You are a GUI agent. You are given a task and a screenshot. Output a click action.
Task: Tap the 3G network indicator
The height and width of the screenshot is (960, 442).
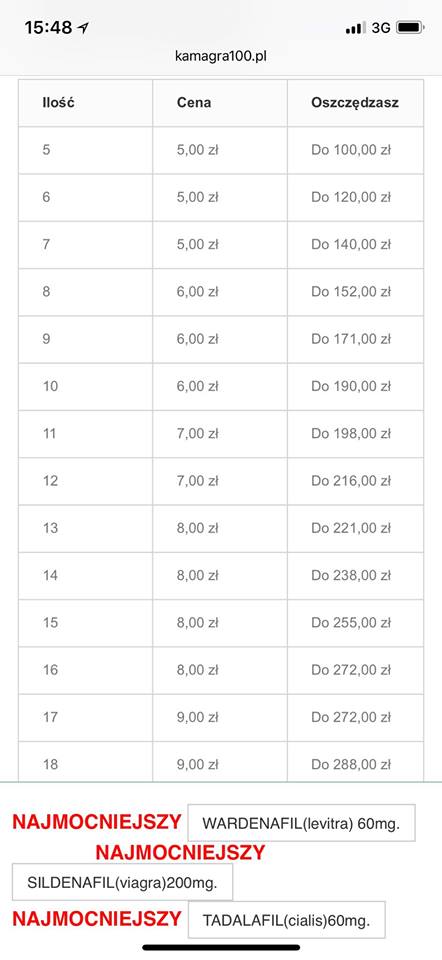coord(381,28)
